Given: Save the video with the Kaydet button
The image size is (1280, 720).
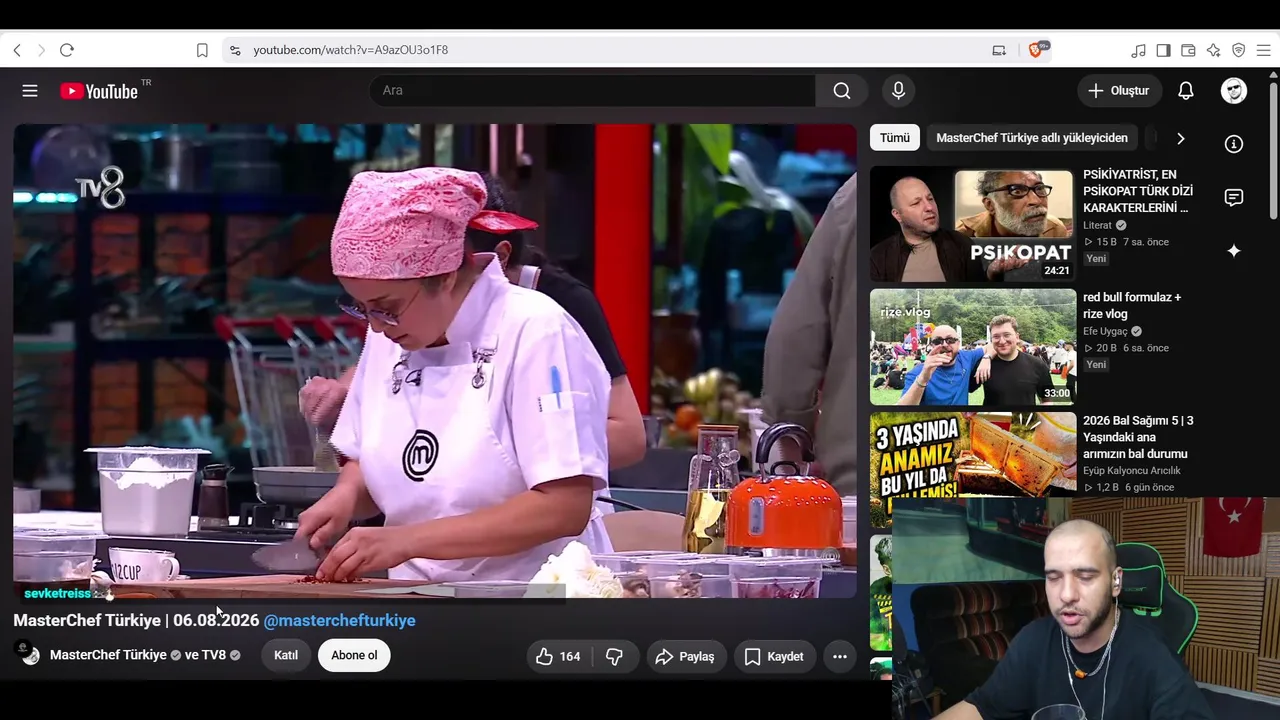Looking at the screenshot, I should click(x=774, y=657).
